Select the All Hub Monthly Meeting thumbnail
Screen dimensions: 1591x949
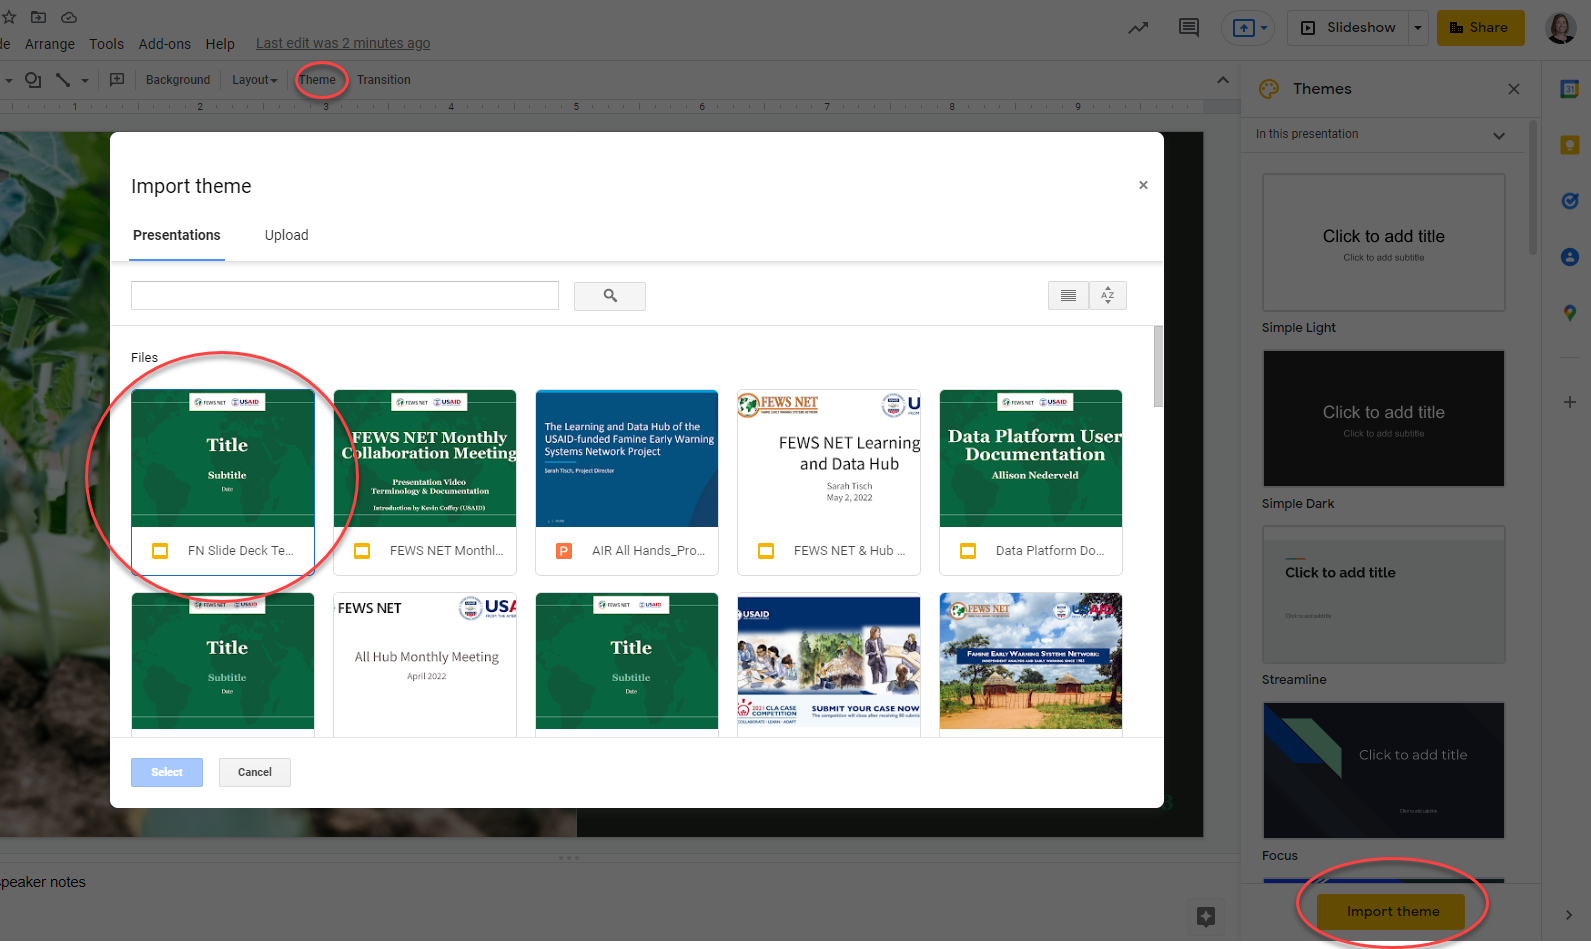pos(425,664)
